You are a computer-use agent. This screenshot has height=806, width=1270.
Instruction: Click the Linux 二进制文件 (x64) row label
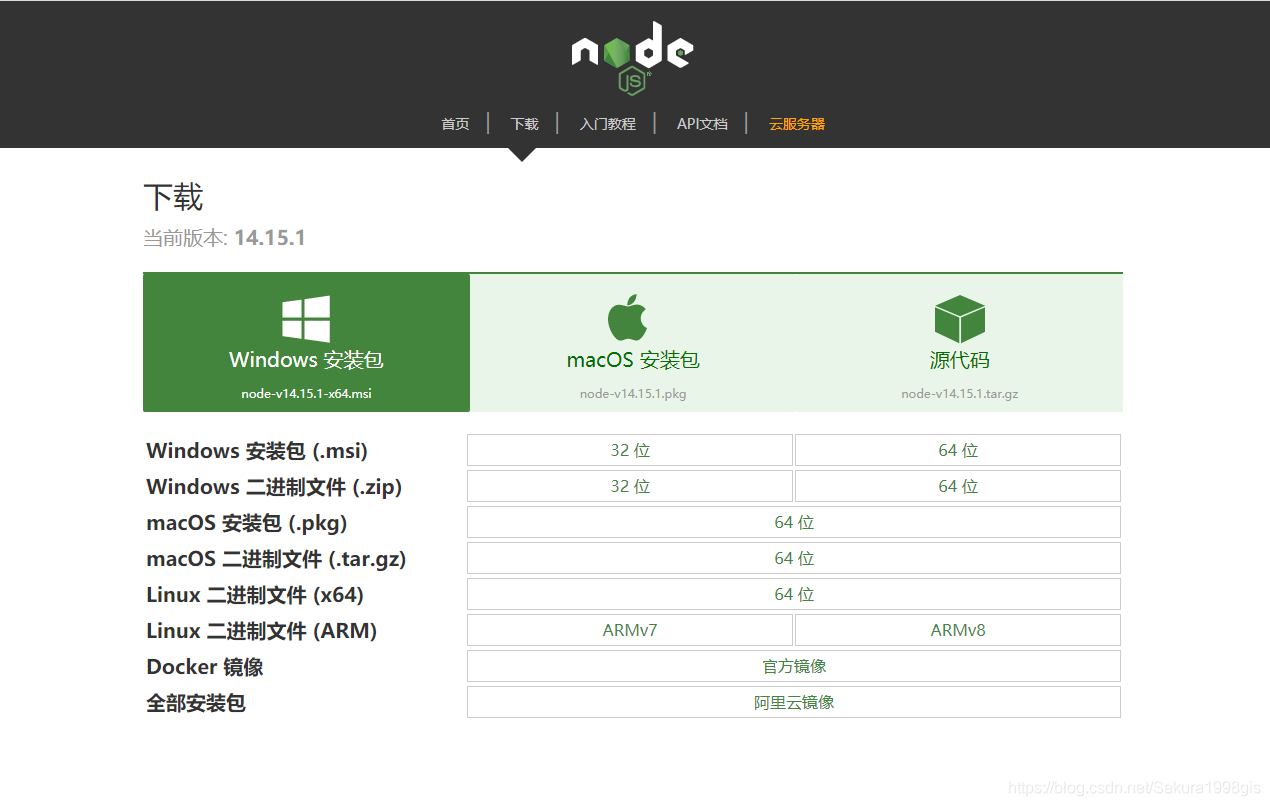tap(255, 595)
